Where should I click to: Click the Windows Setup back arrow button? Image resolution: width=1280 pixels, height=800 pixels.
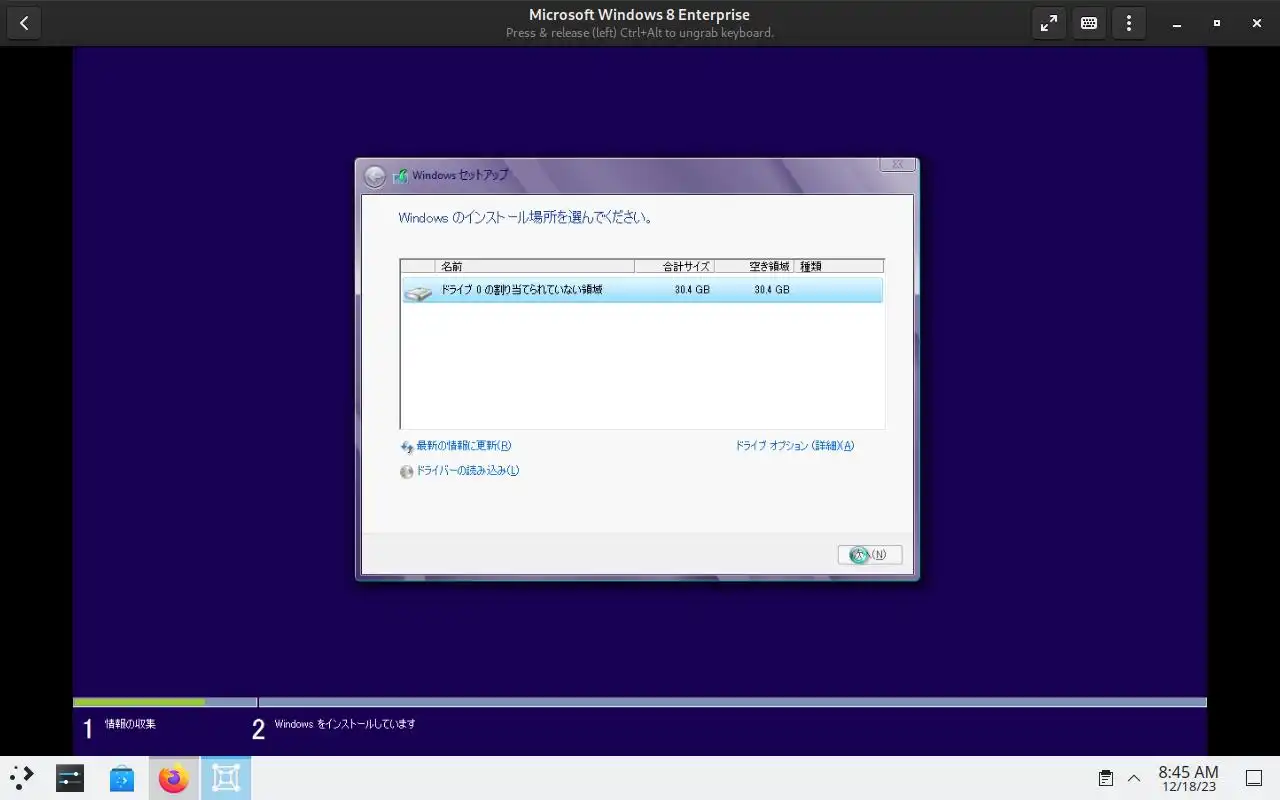tap(375, 177)
